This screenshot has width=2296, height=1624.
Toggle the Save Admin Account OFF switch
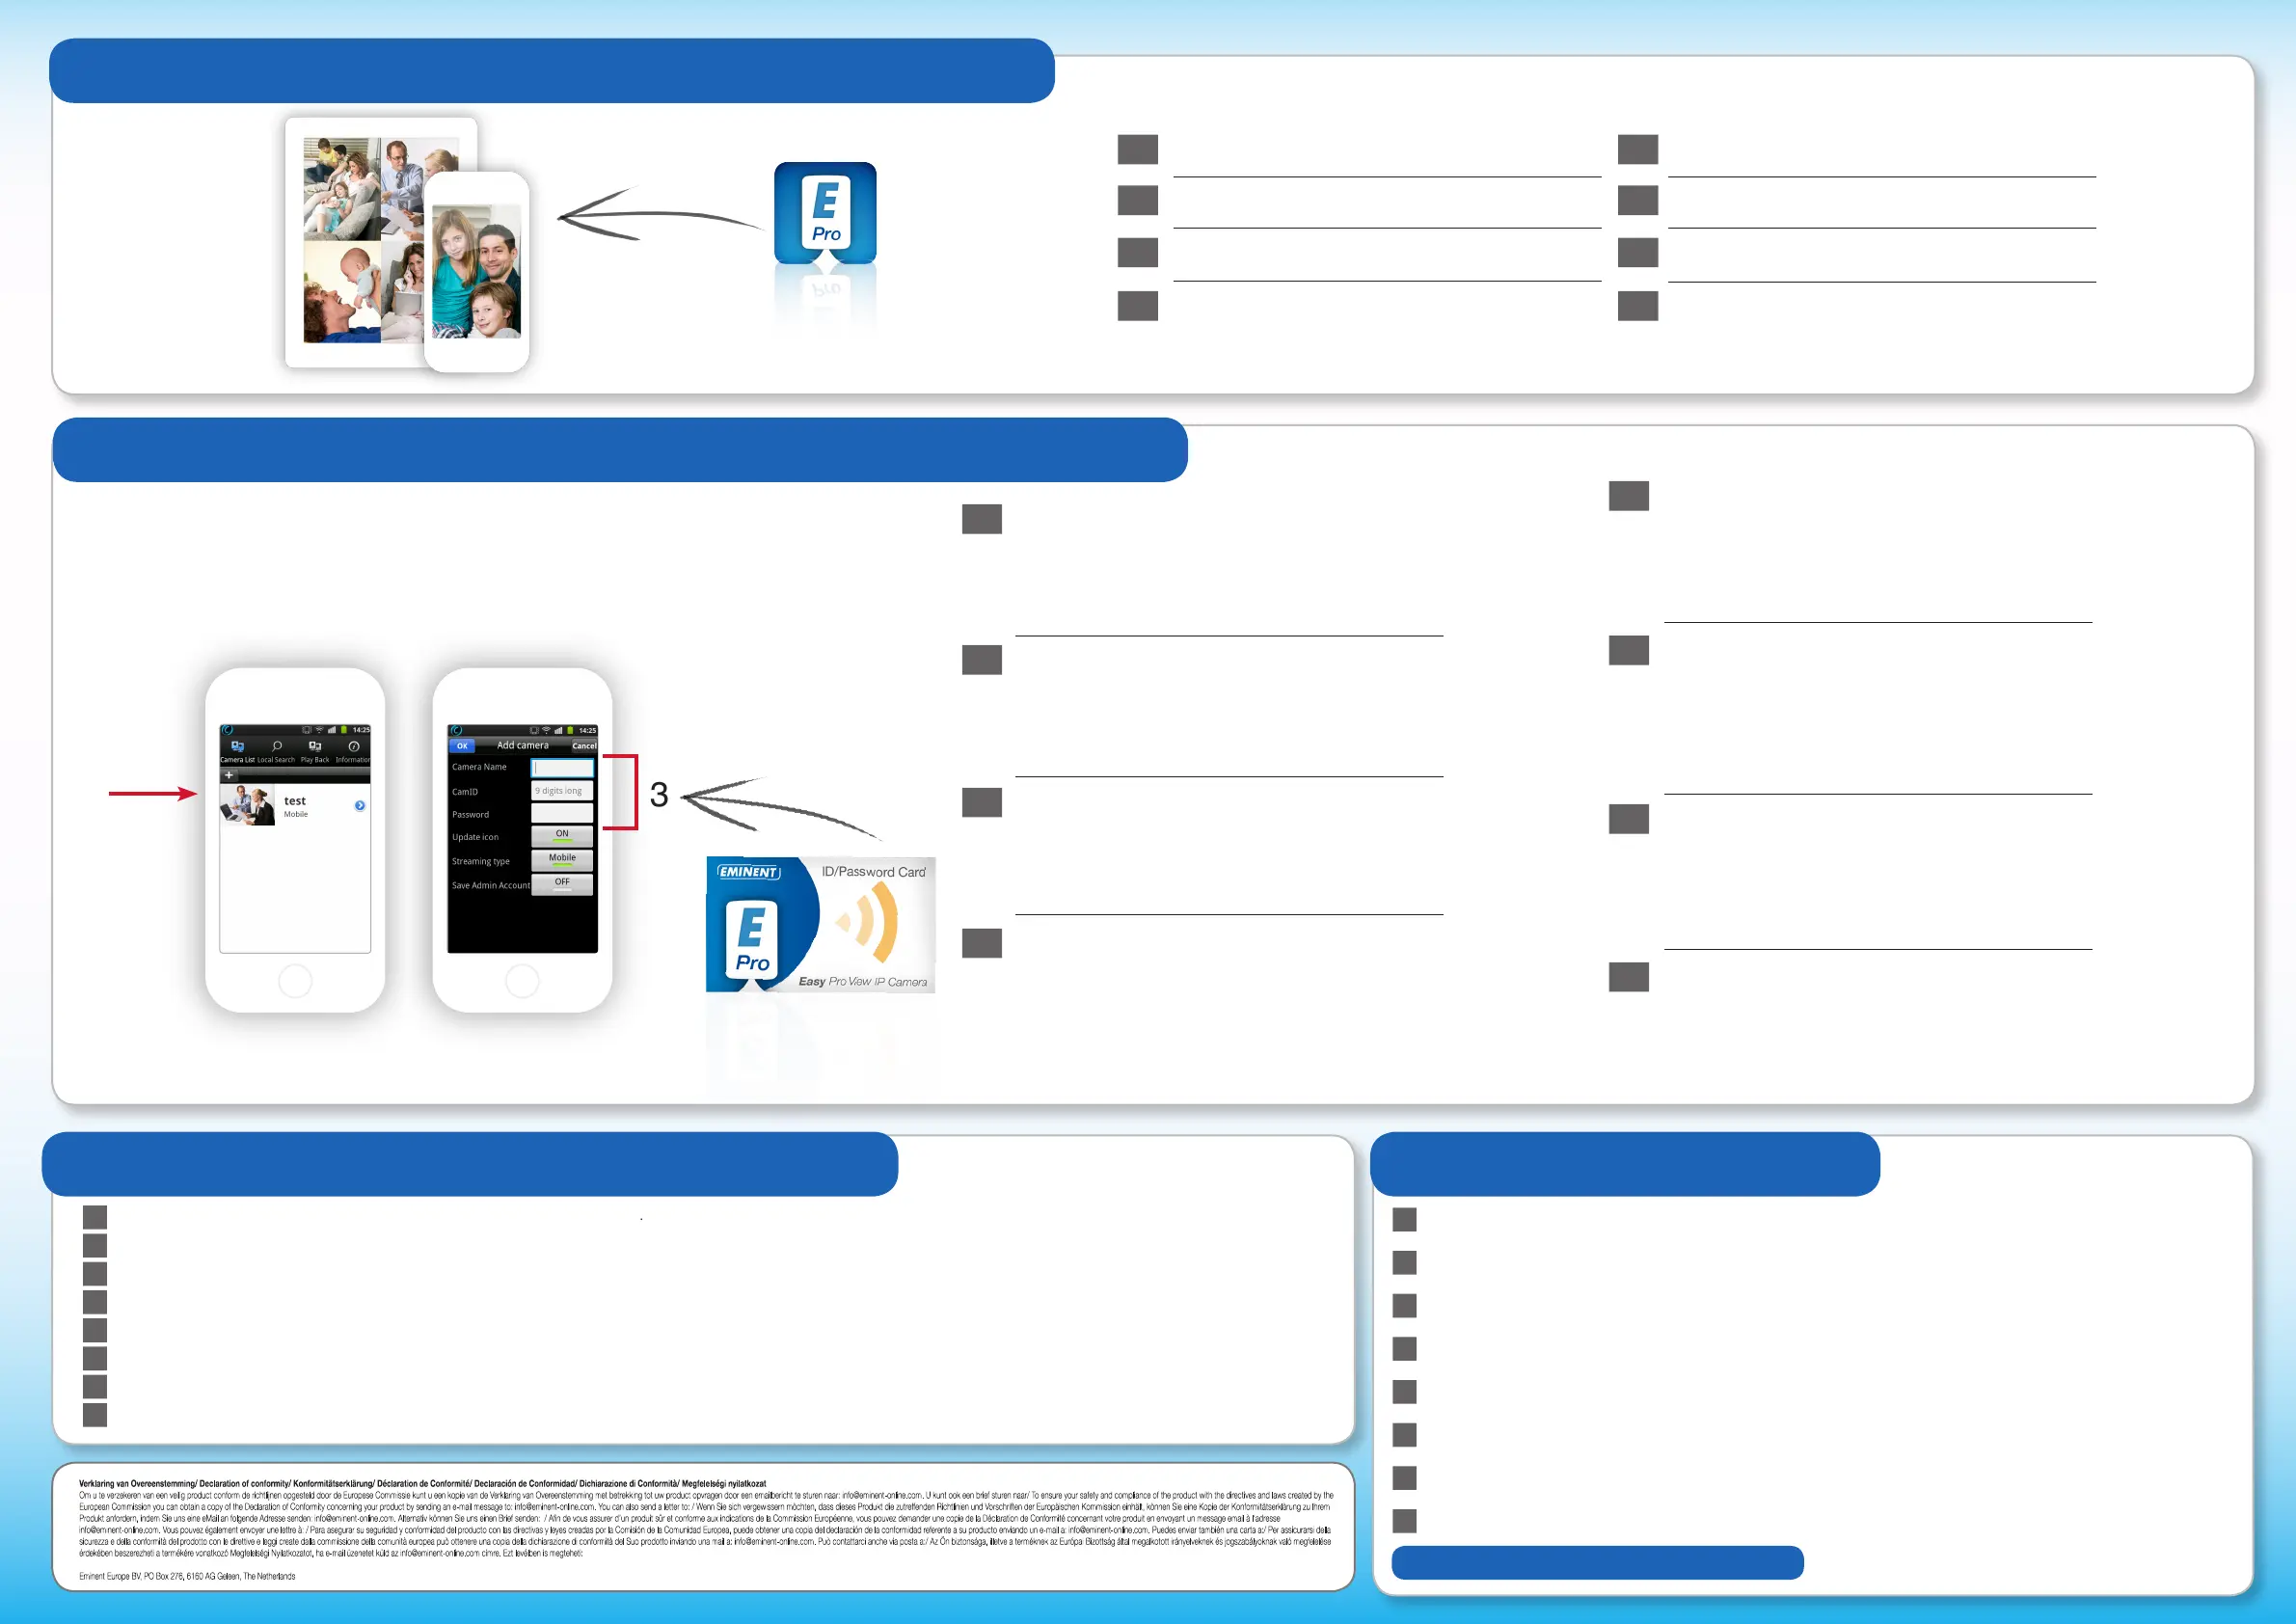tap(562, 884)
